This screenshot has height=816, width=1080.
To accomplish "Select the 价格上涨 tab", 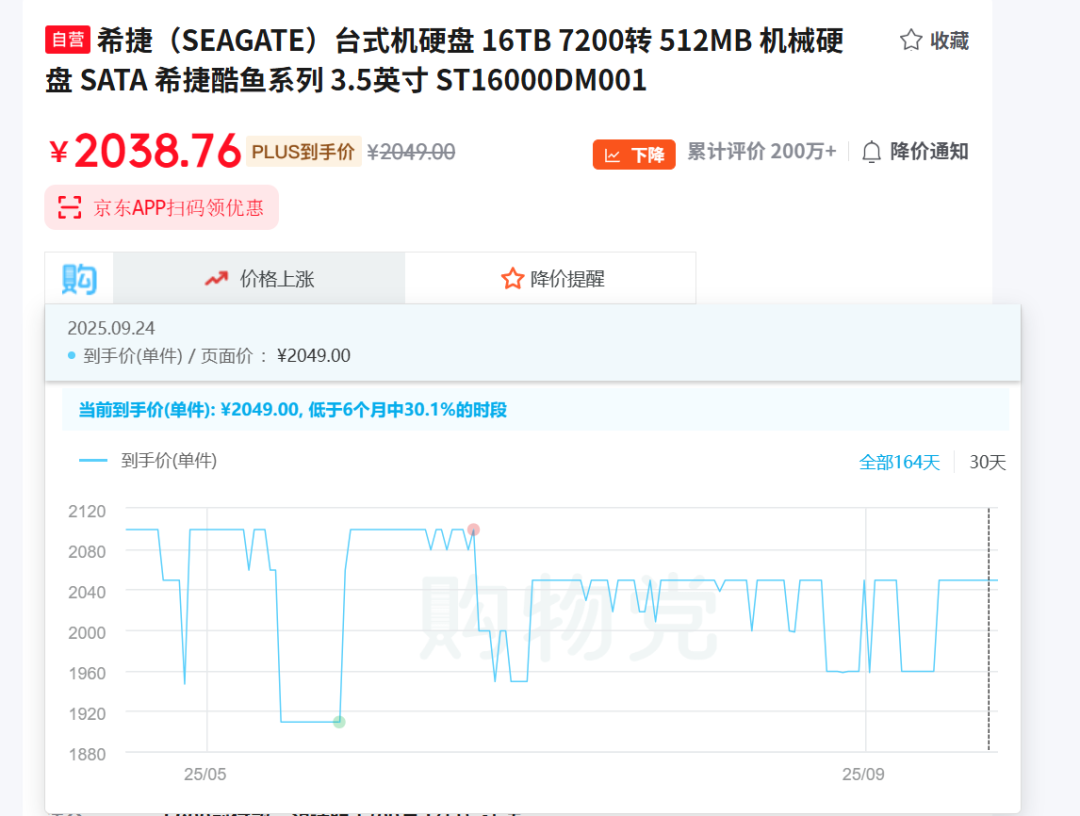I will 259,278.
